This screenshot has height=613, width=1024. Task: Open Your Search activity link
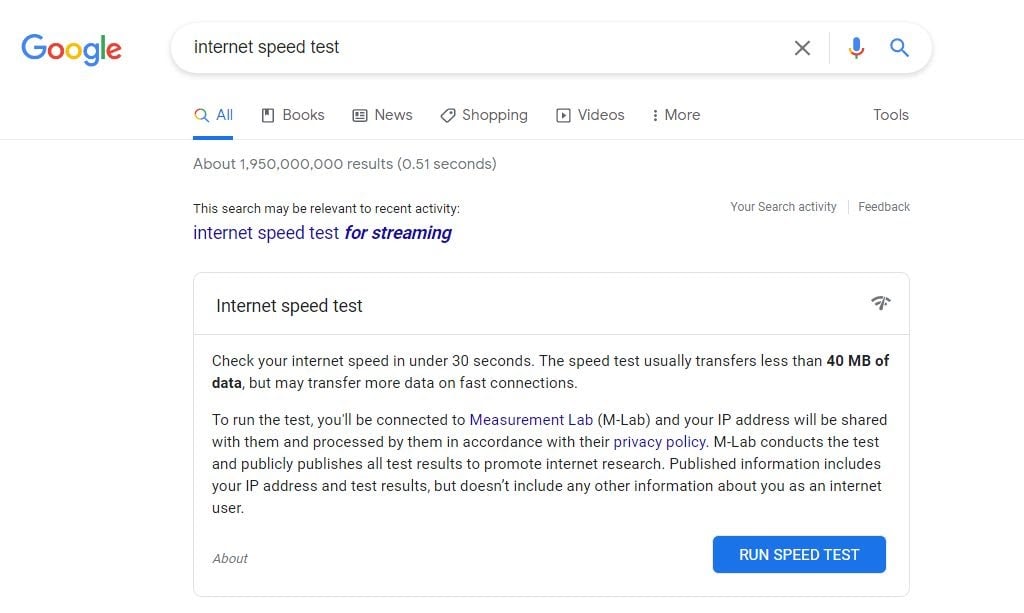(x=783, y=207)
